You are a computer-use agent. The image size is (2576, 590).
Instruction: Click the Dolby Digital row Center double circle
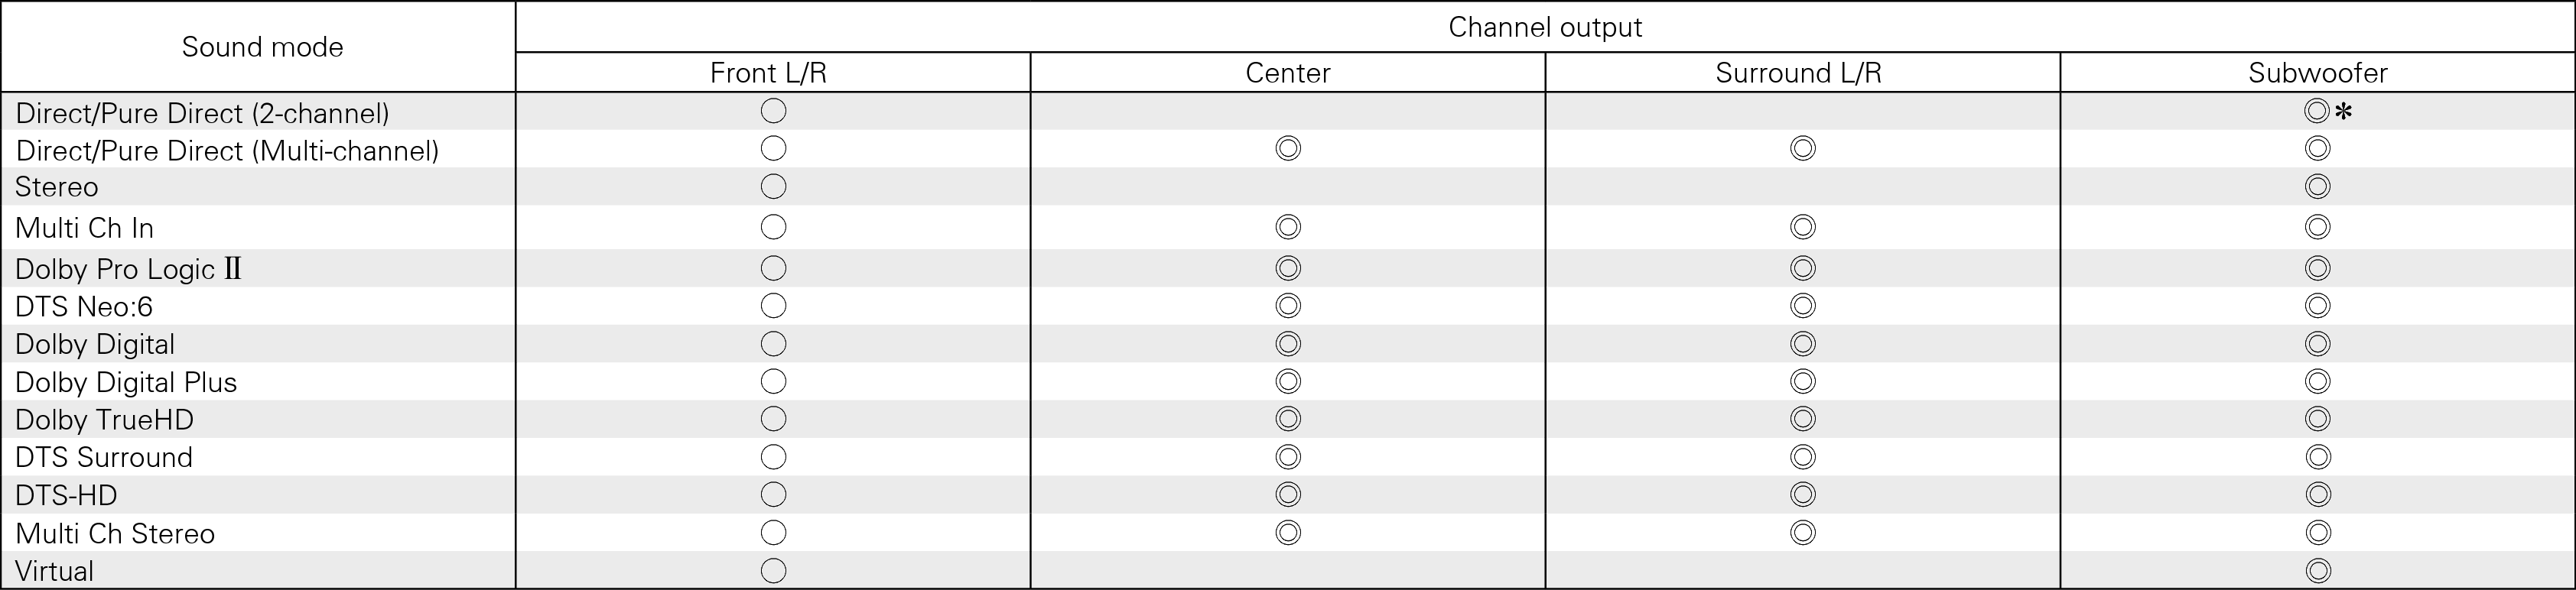pos(1288,344)
